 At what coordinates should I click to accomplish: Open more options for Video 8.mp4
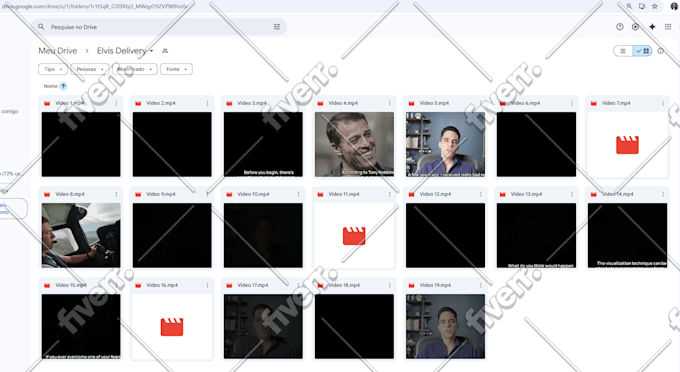click(116, 194)
